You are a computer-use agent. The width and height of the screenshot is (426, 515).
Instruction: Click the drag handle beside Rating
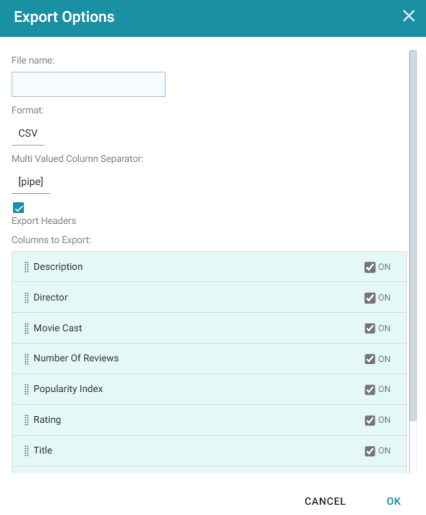(x=27, y=420)
